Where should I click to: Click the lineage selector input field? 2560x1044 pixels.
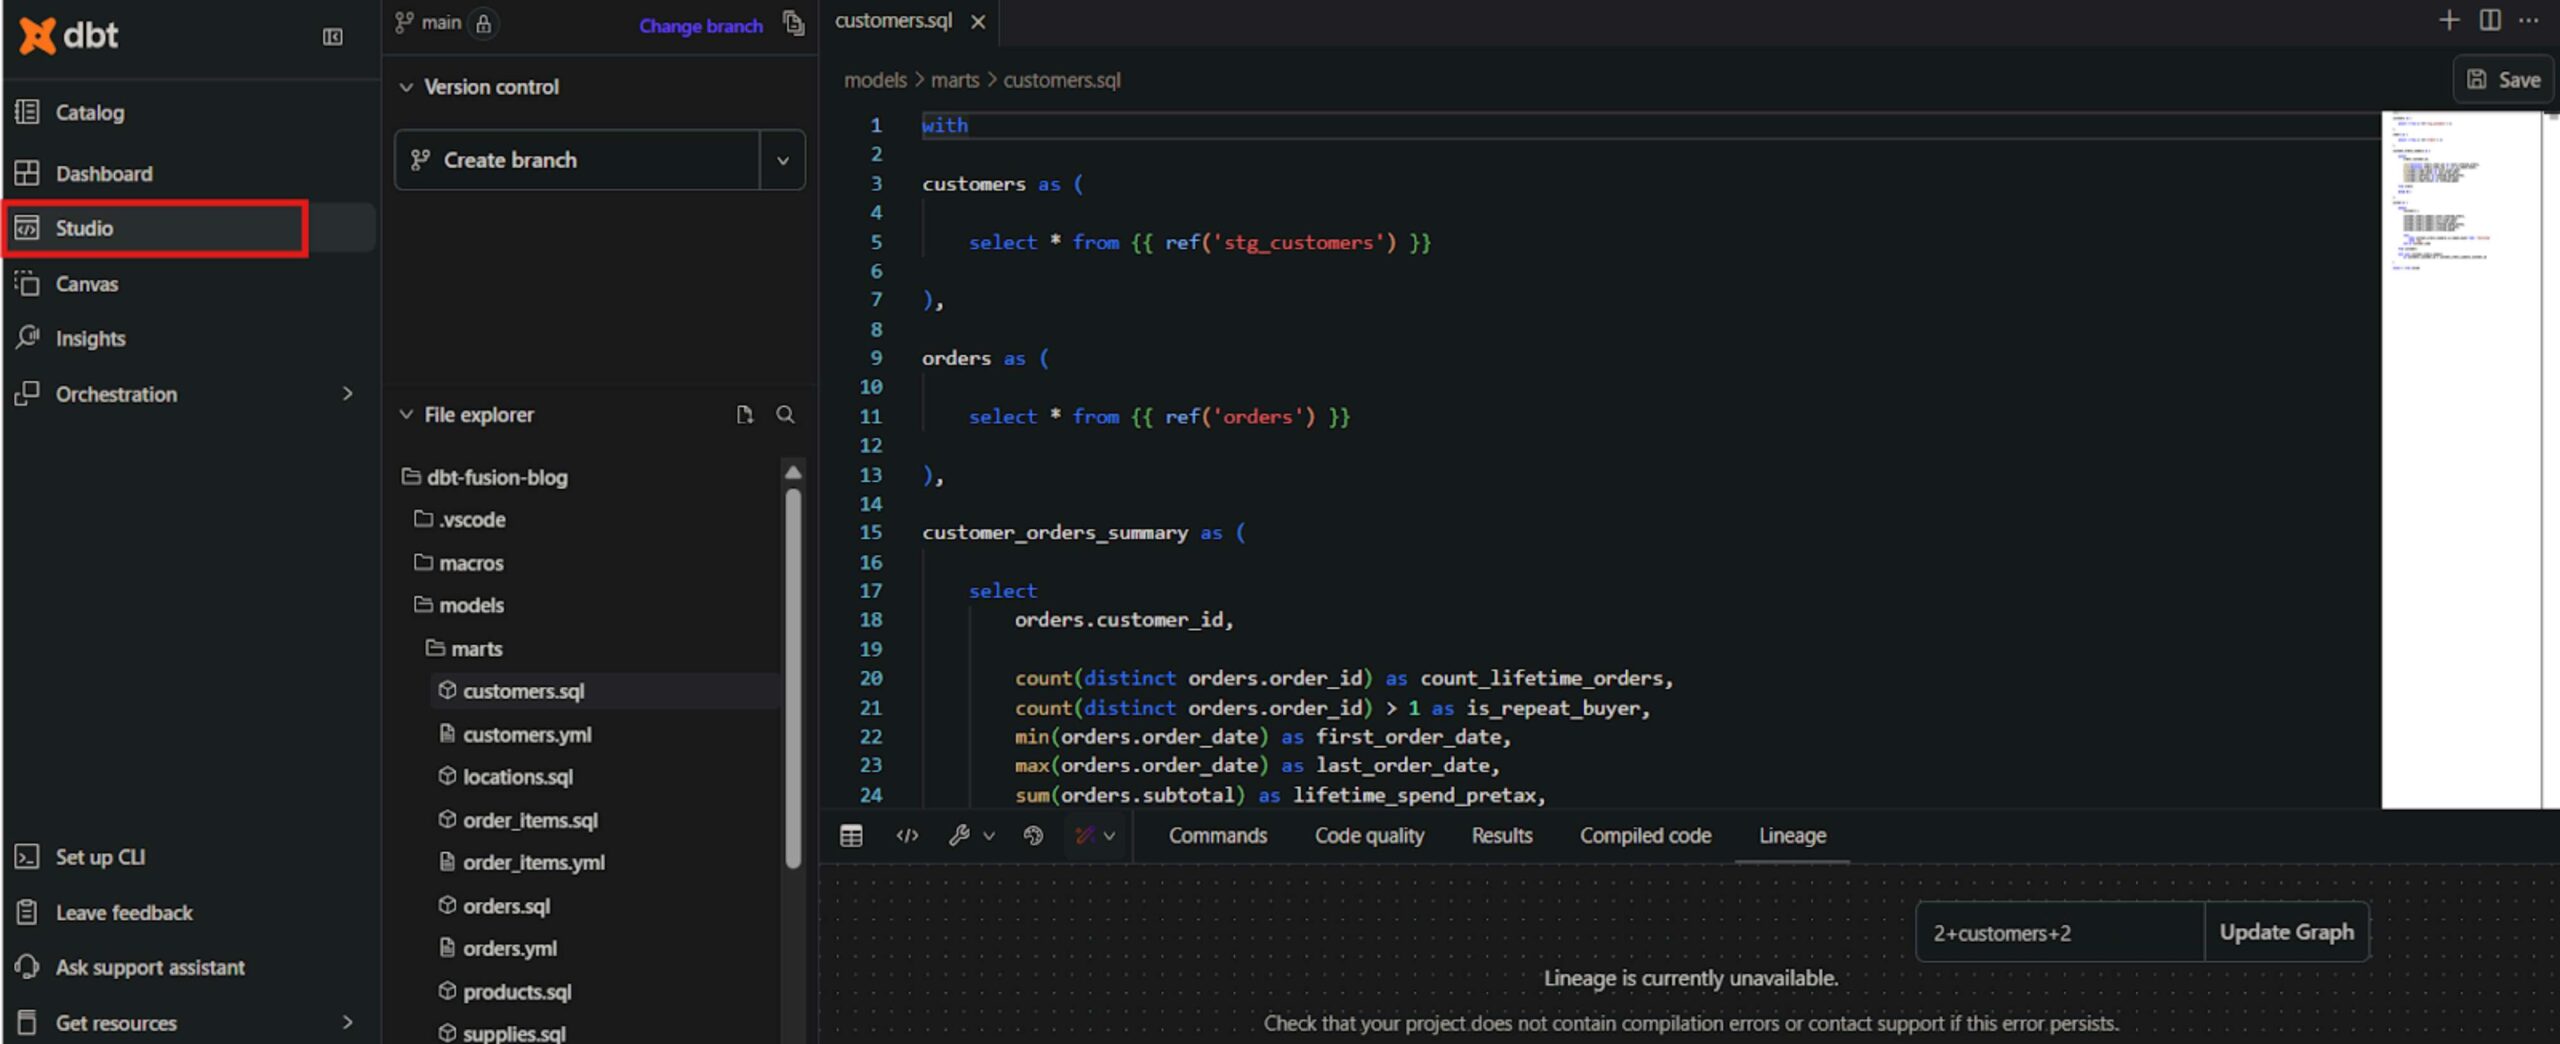pyautogui.click(x=2058, y=933)
